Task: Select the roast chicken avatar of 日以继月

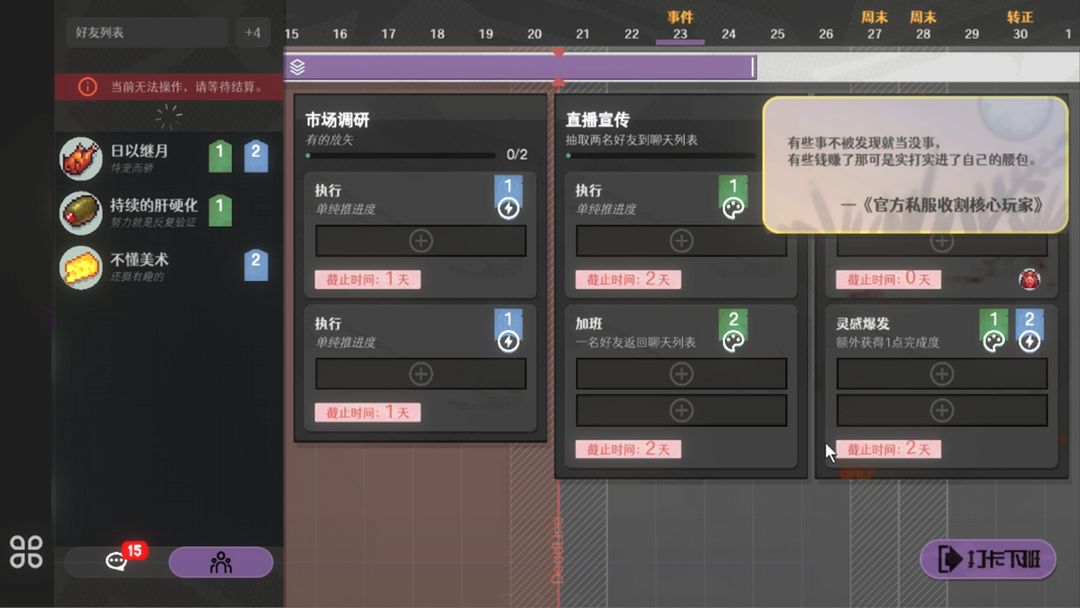Action: (x=81, y=158)
